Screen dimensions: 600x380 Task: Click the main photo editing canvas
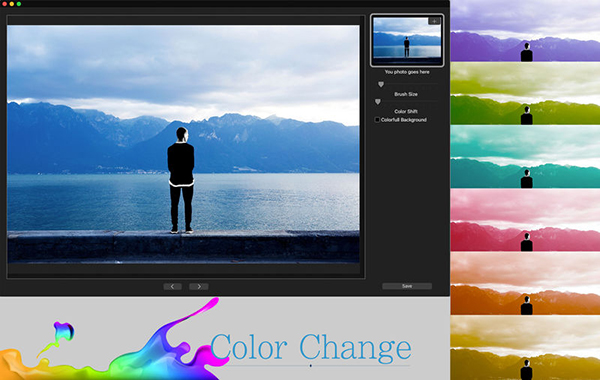[183, 144]
